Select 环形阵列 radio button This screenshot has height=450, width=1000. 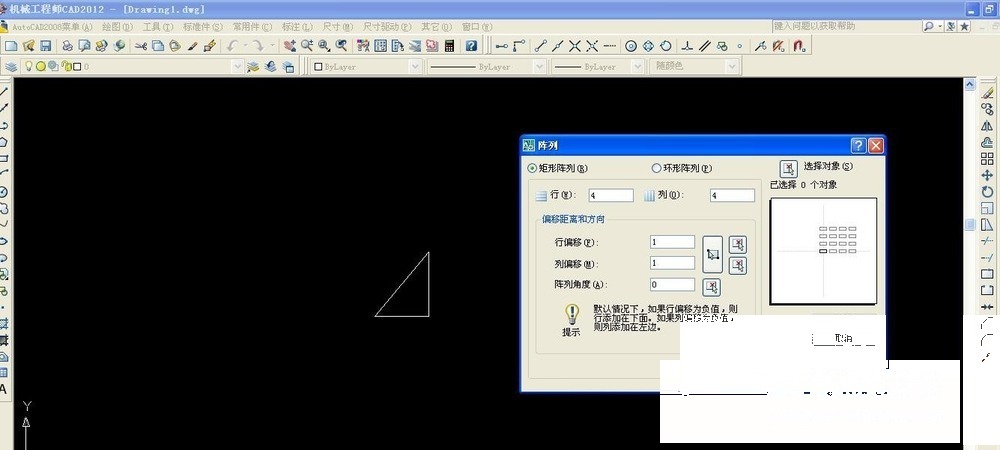coord(656,169)
